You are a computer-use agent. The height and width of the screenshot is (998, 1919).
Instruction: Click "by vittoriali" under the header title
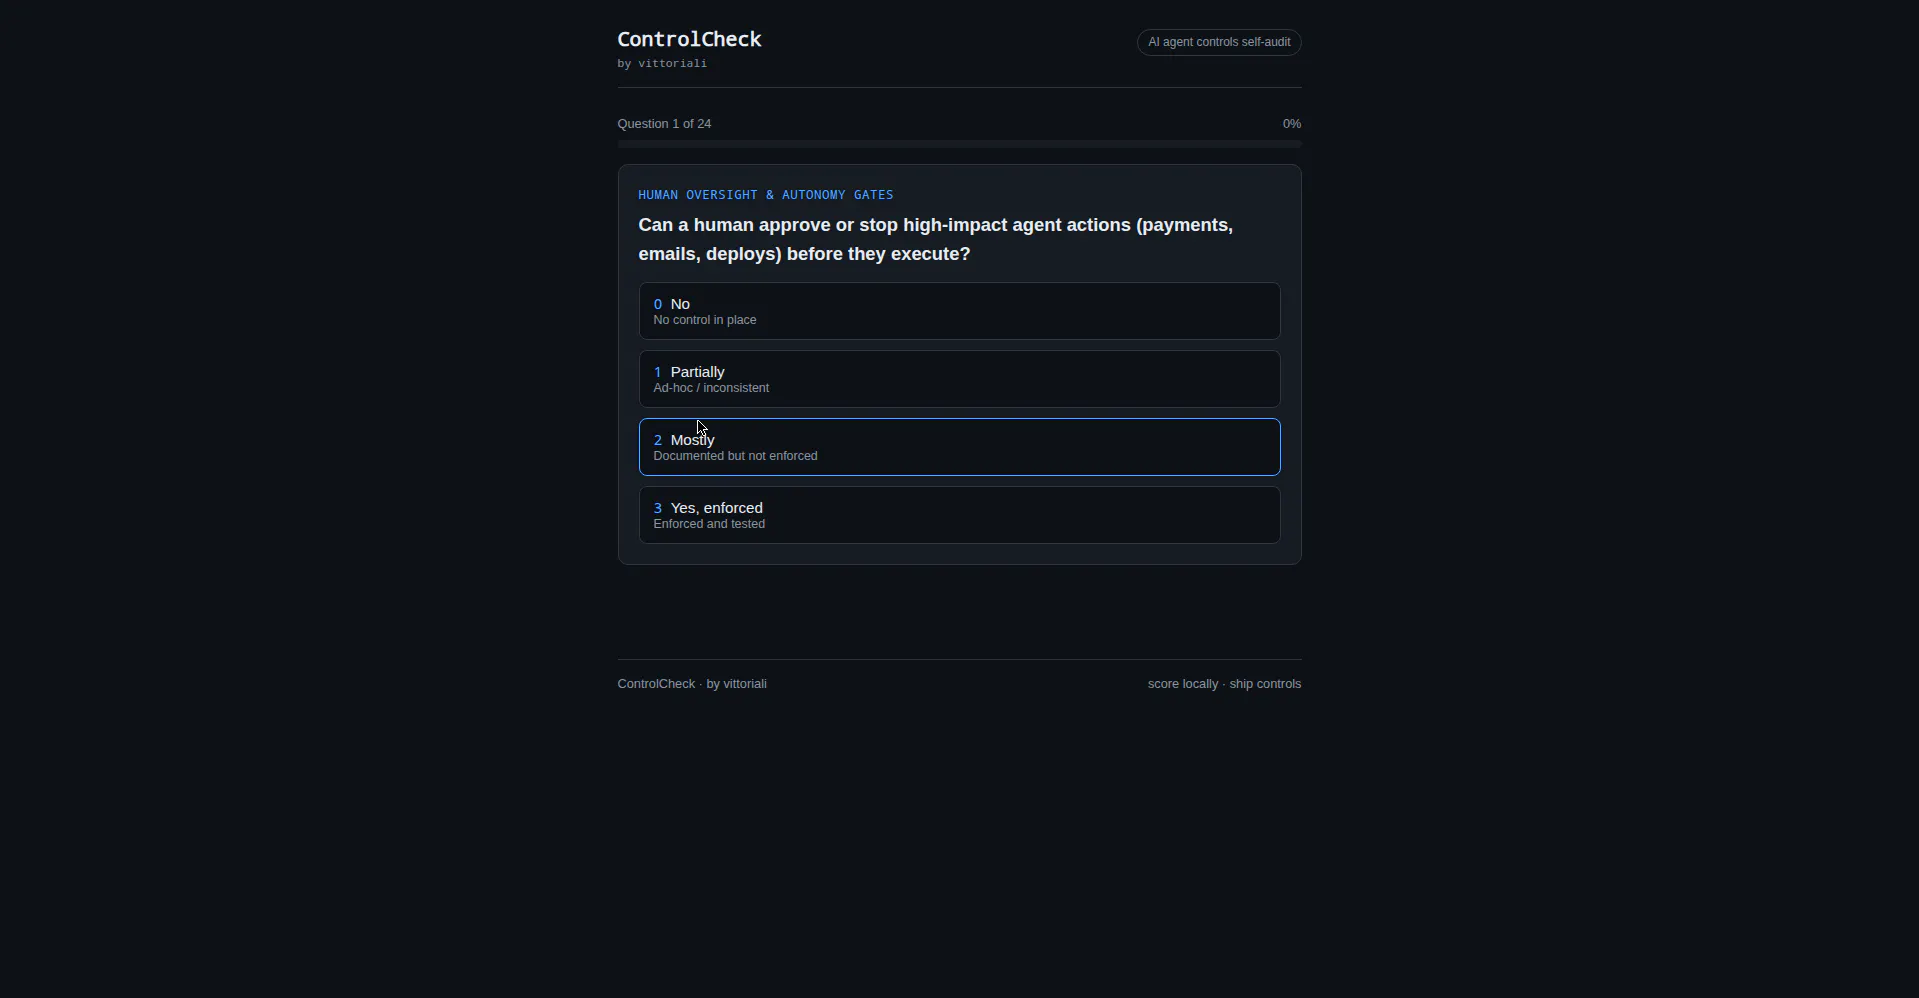662,63
